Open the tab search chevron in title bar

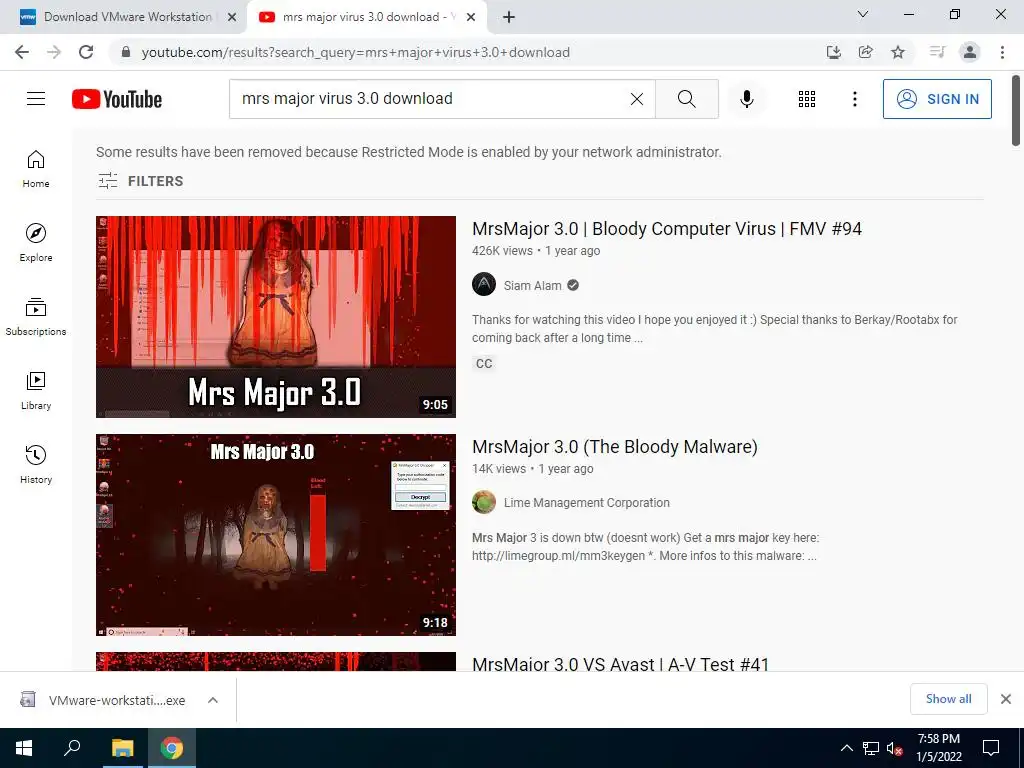pyautogui.click(x=863, y=14)
